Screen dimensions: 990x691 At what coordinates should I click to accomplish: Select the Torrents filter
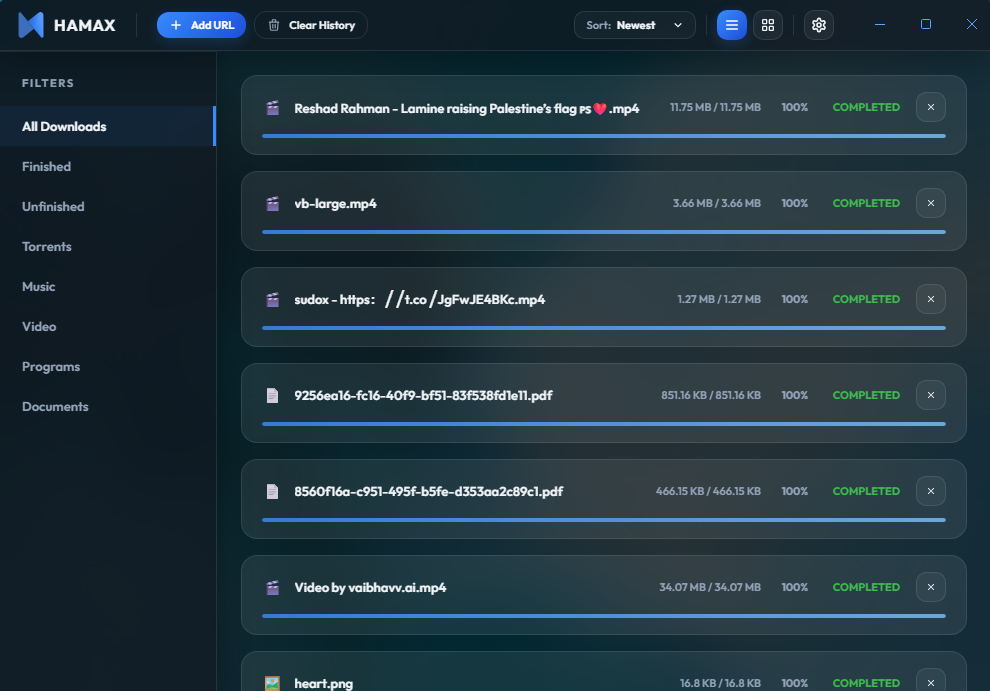tap(108, 246)
